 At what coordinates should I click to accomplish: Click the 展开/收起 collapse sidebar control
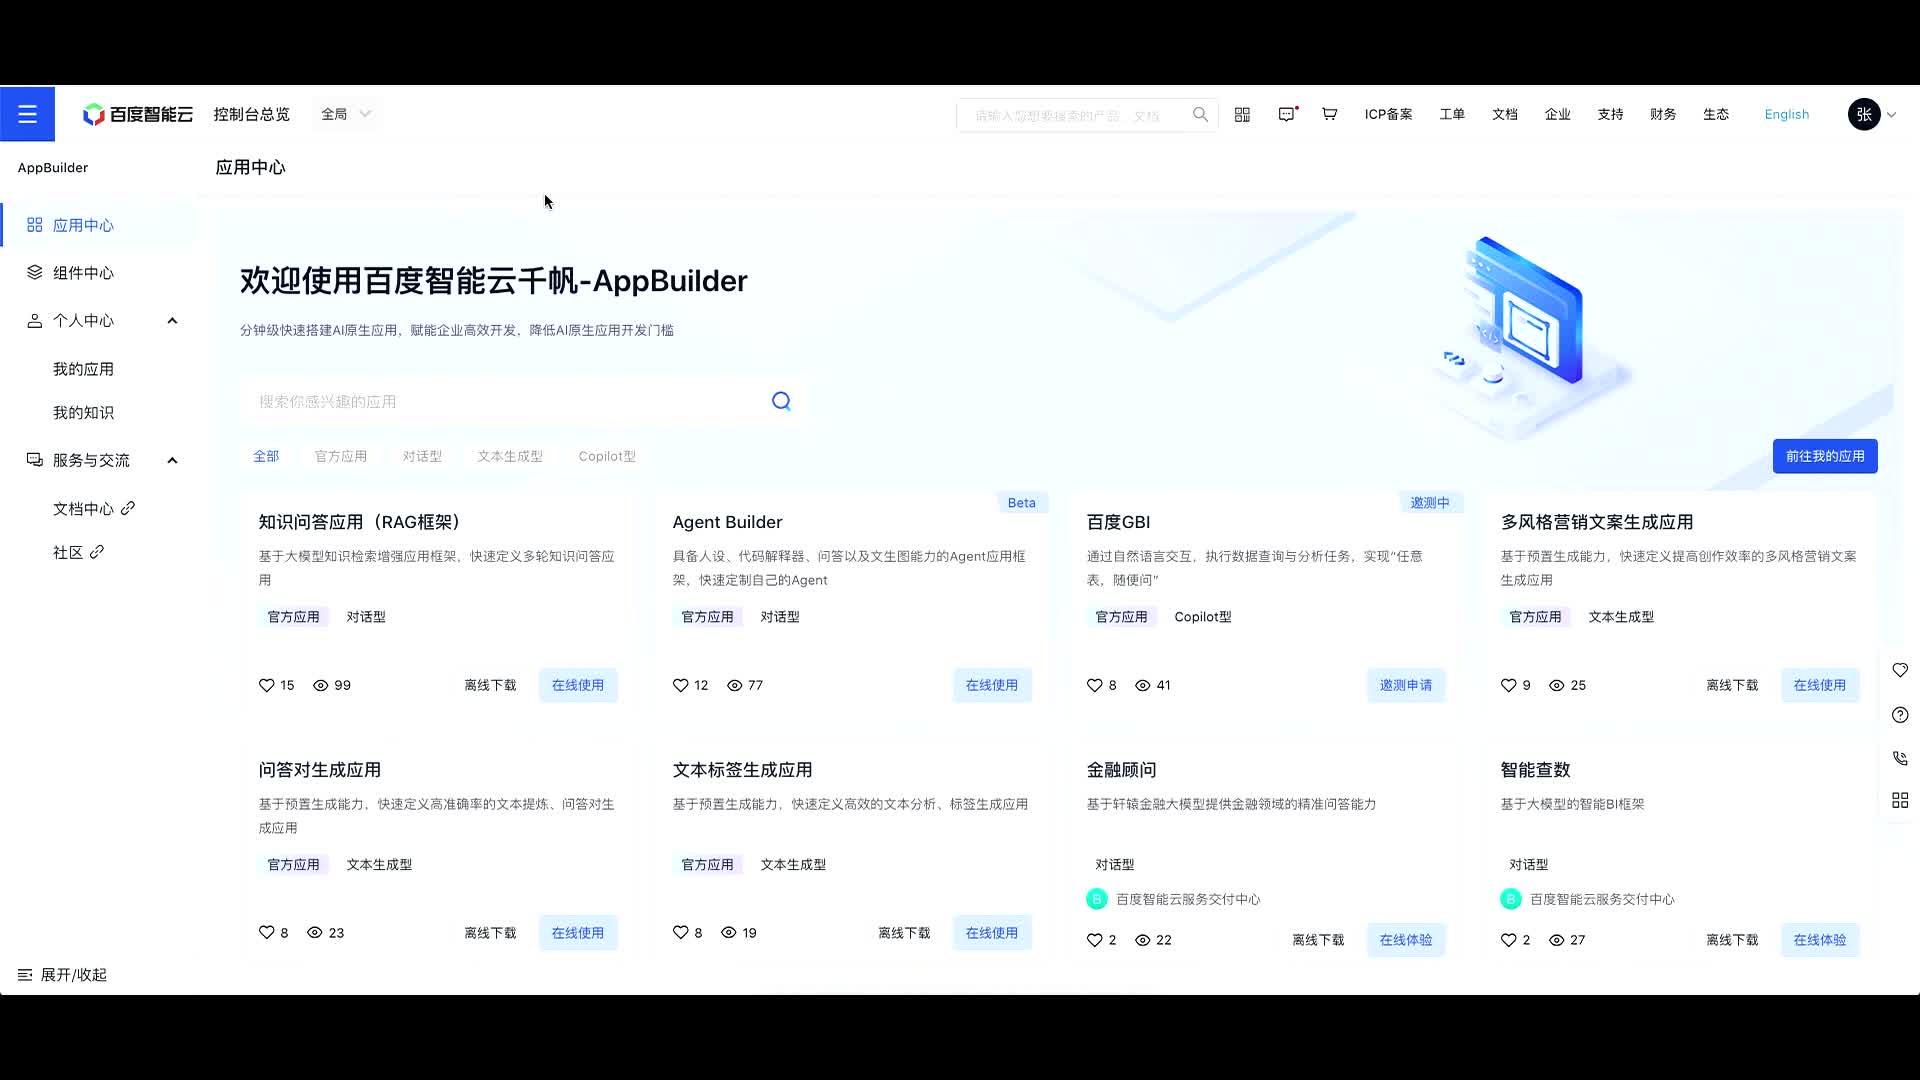pyautogui.click(x=62, y=975)
